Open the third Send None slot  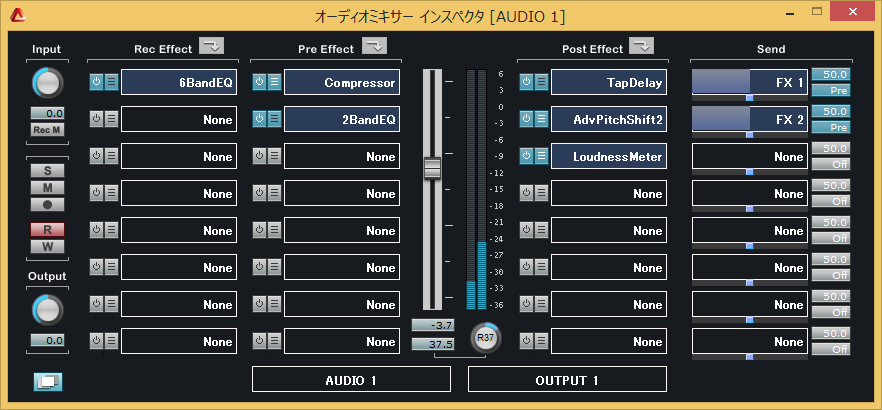750,156
